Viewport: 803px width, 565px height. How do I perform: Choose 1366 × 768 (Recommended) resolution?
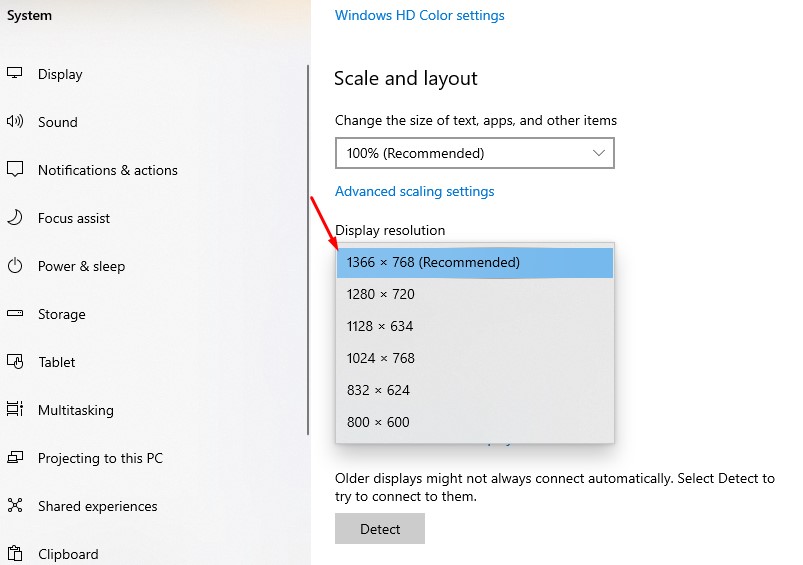coord(475,262)
